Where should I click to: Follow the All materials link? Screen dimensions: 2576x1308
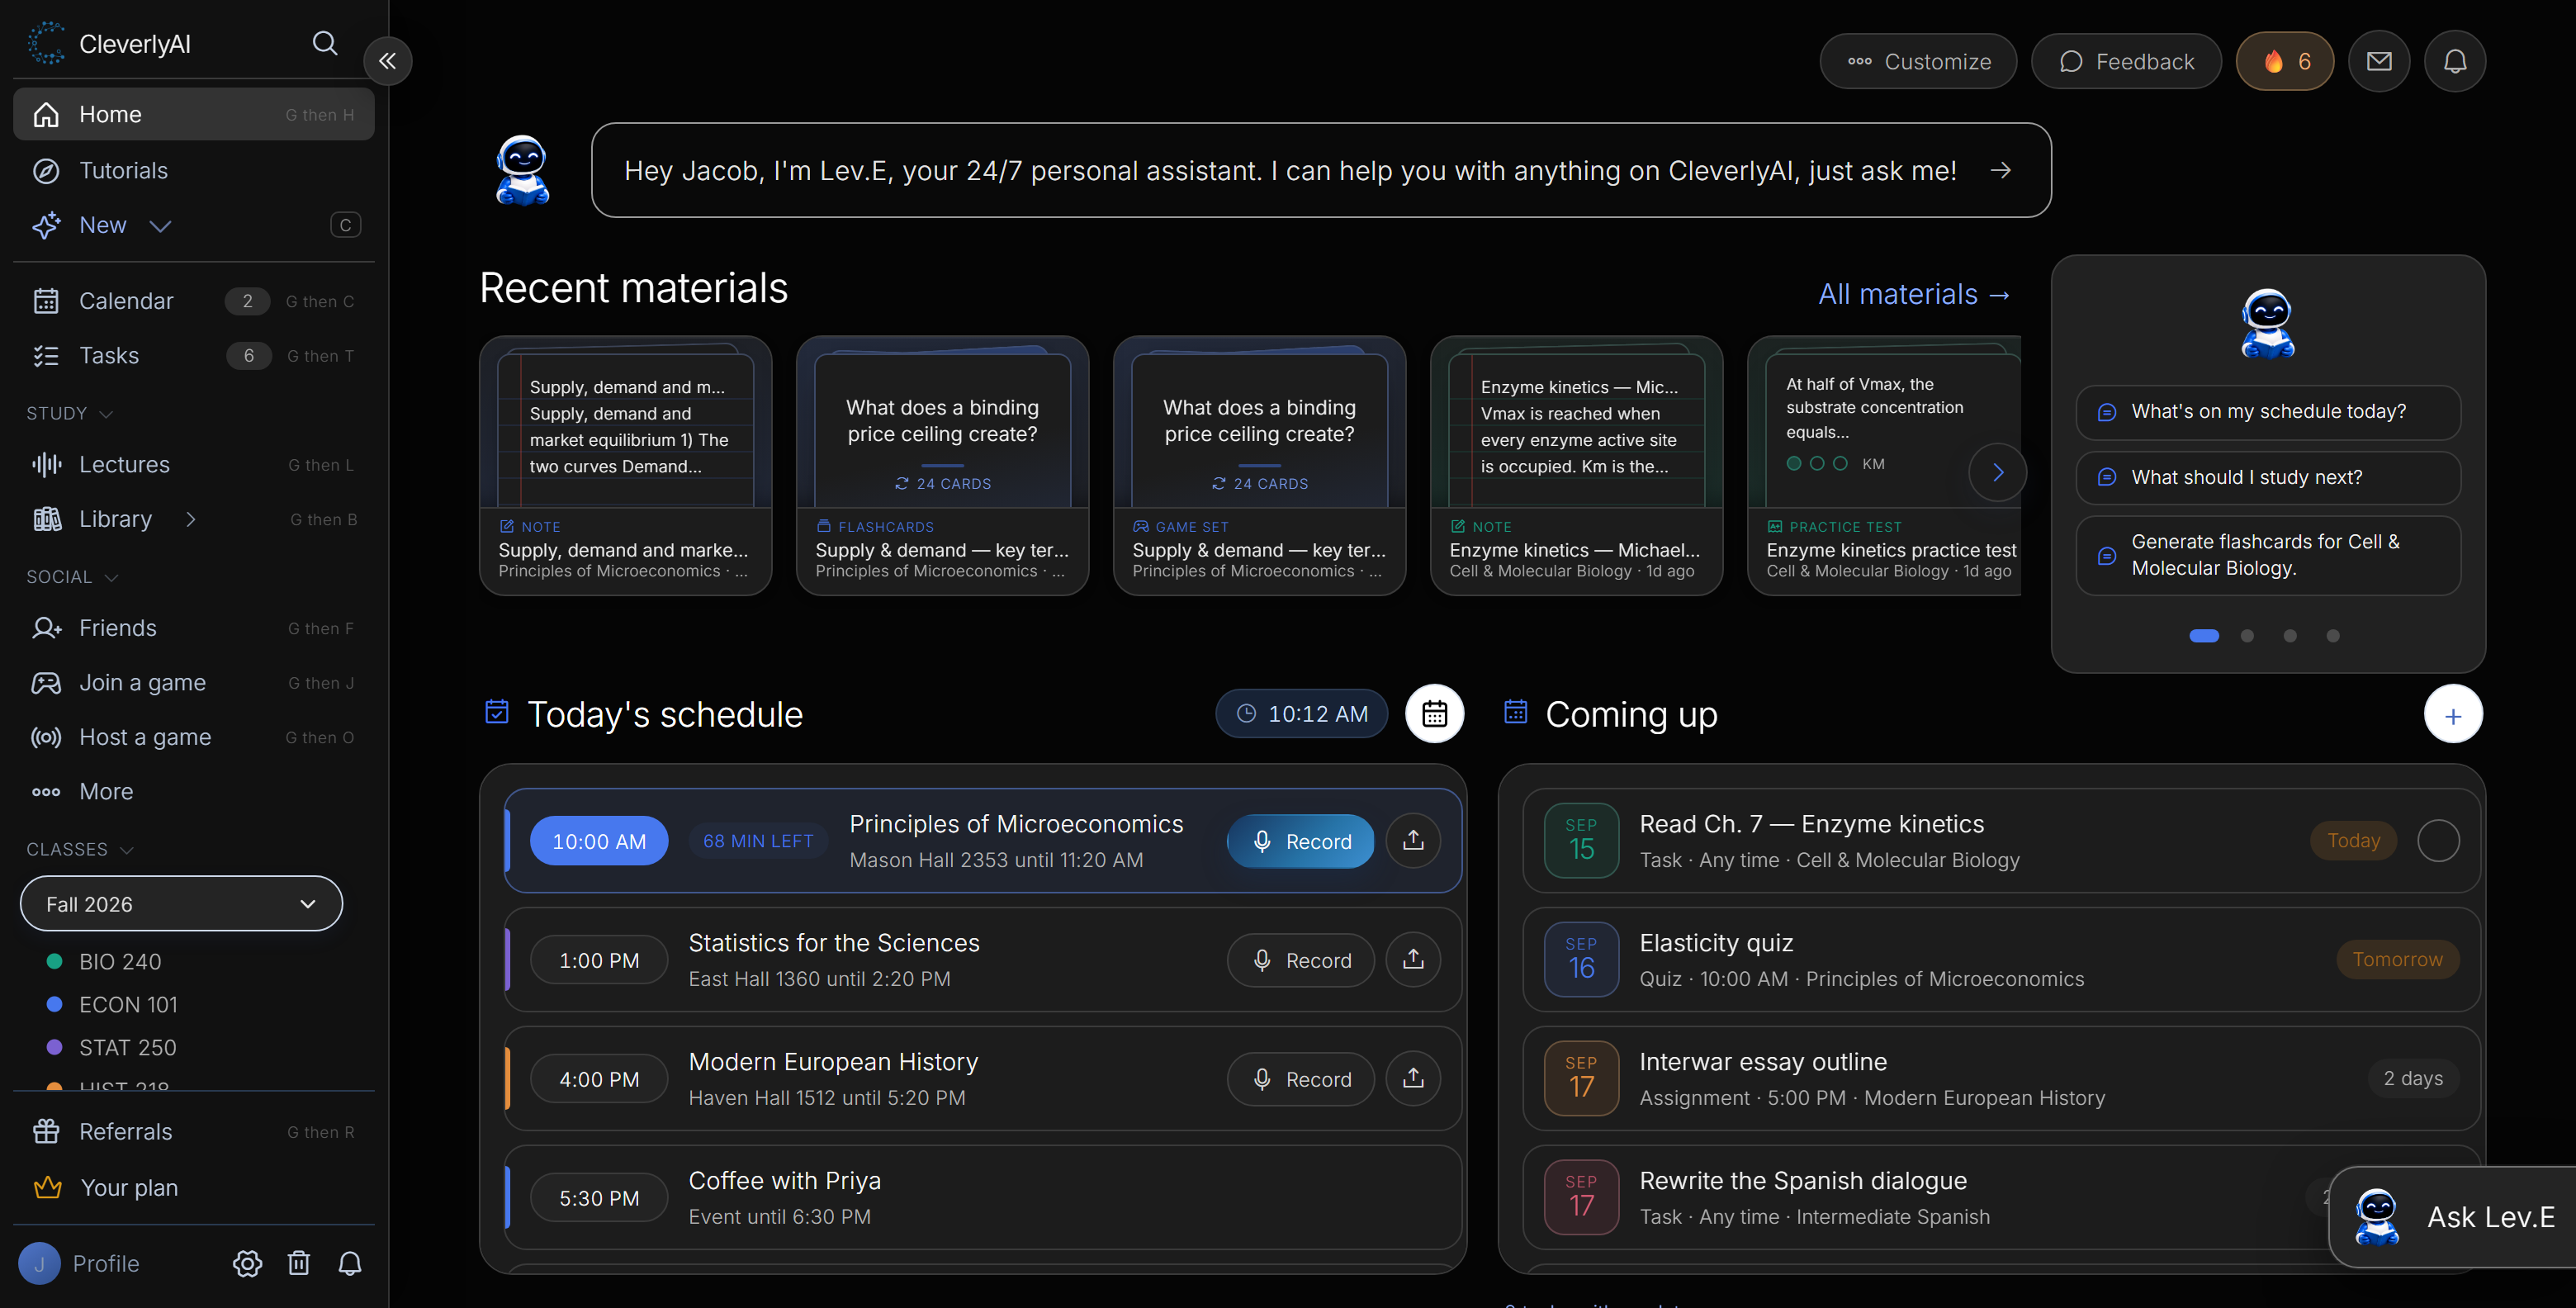pos(1914,294)
